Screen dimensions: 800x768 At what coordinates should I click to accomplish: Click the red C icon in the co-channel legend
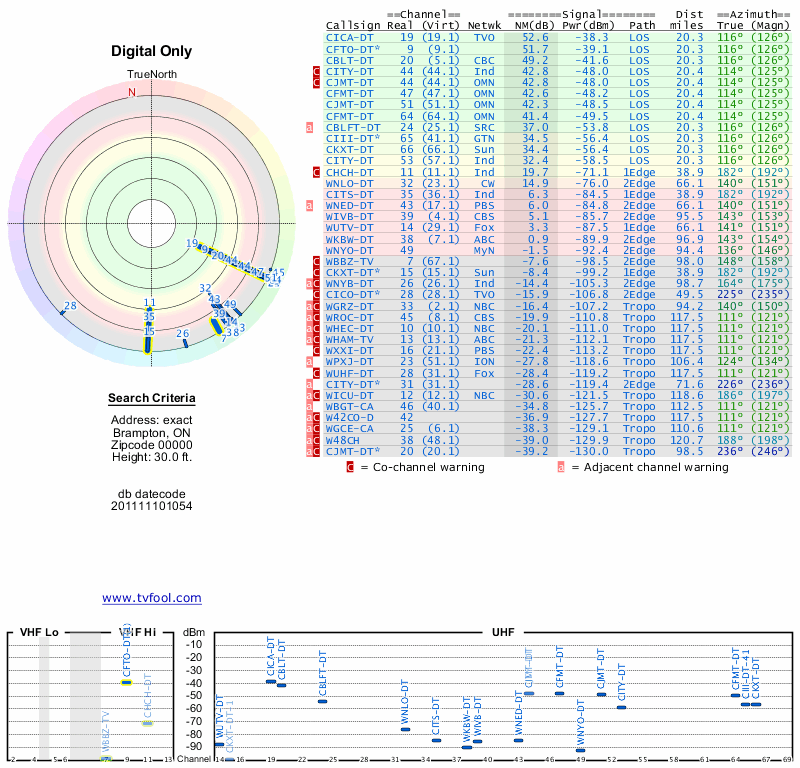point(350,467)
